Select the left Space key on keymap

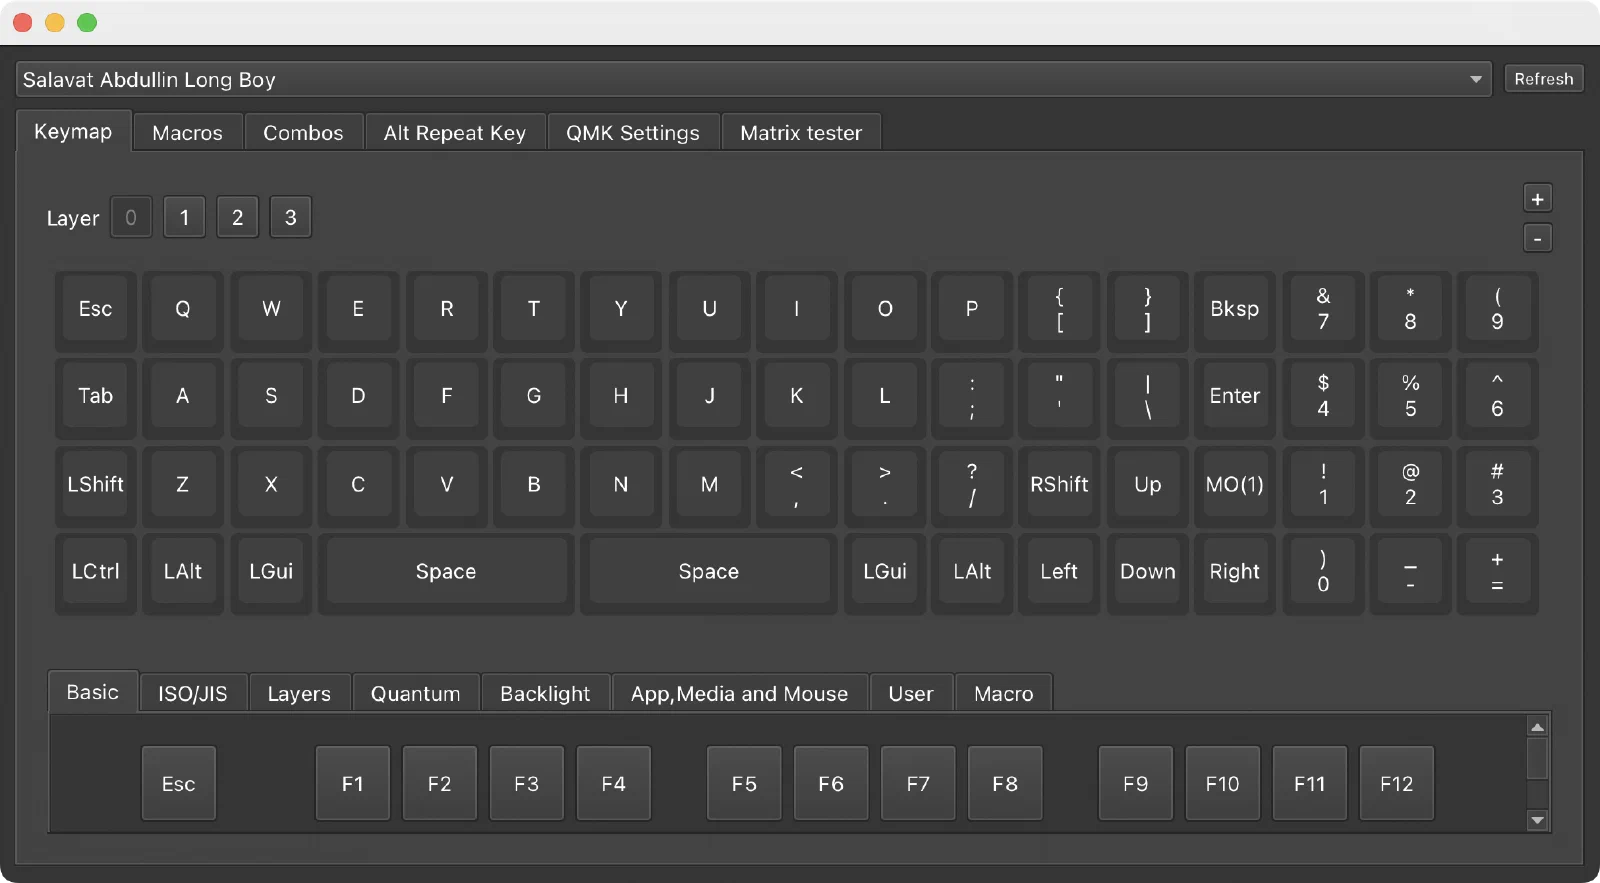(x=446, y=572)
